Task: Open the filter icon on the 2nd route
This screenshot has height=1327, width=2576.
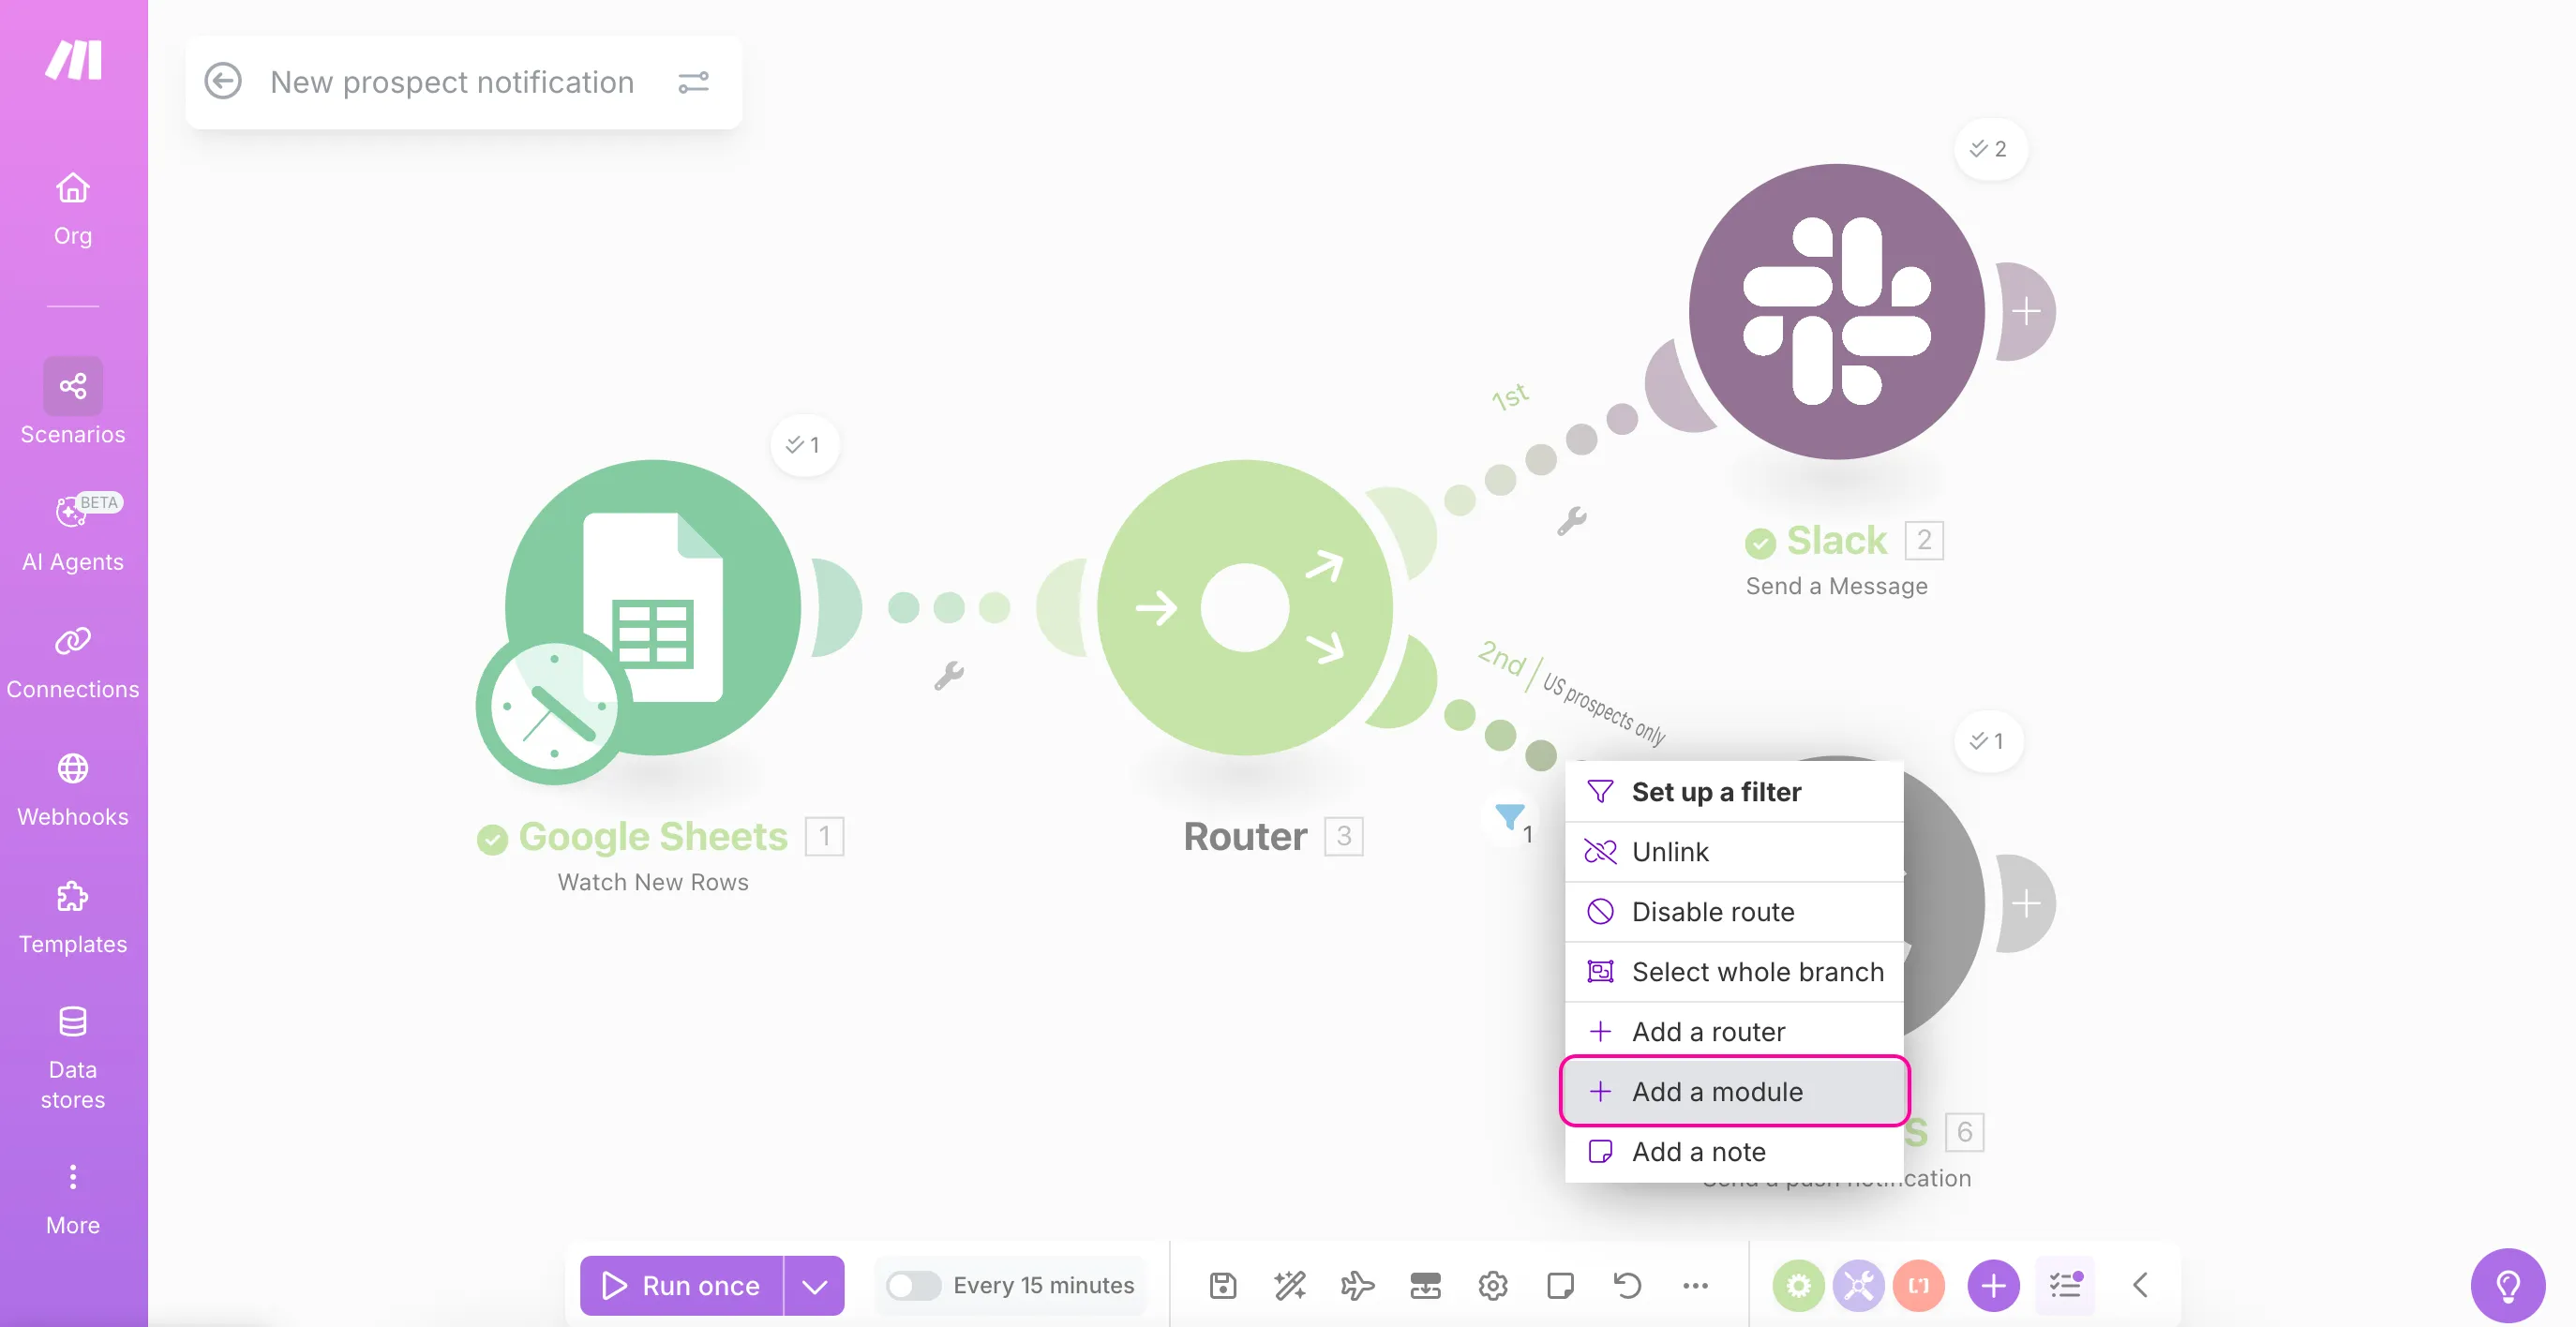Action: pos(1510,819)
